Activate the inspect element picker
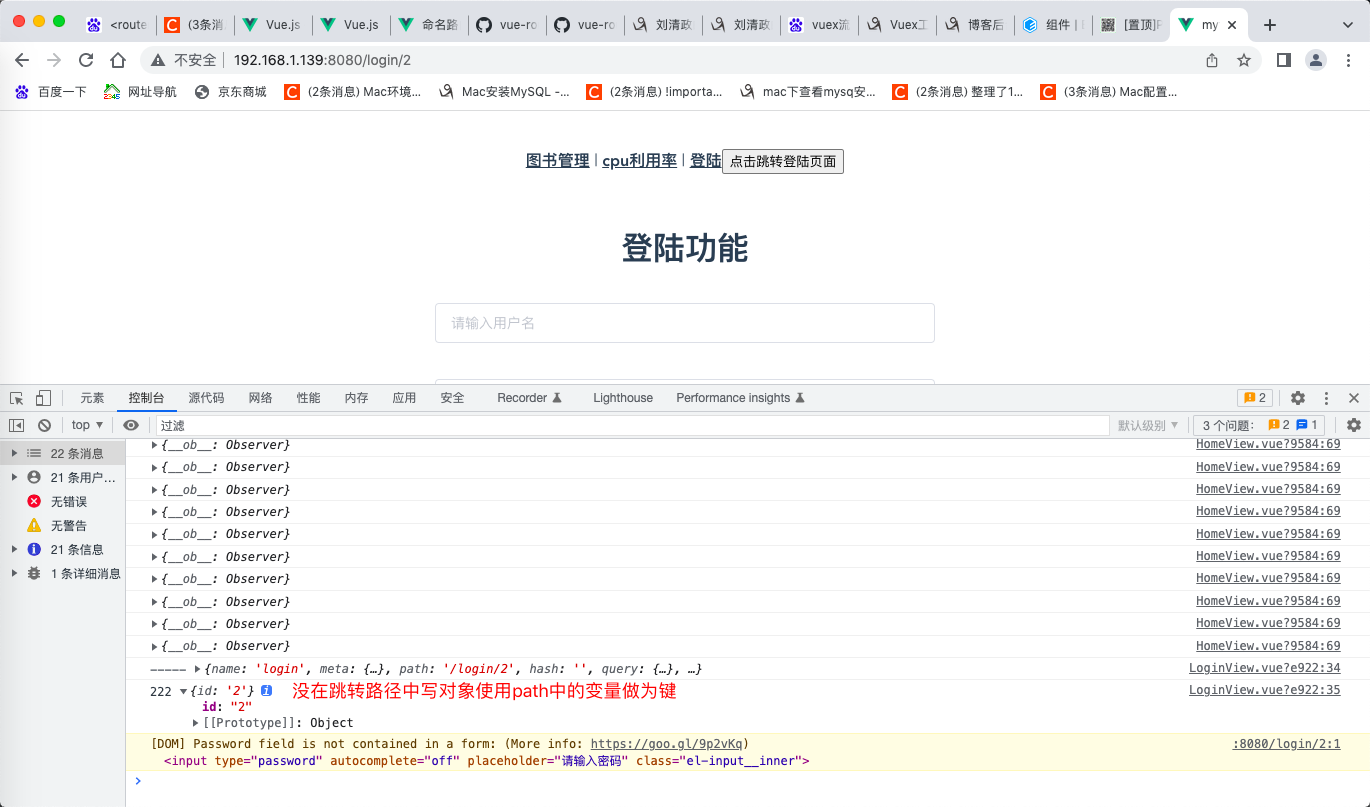This screenshot has width=1370, height=807. [x=17, y=398]
